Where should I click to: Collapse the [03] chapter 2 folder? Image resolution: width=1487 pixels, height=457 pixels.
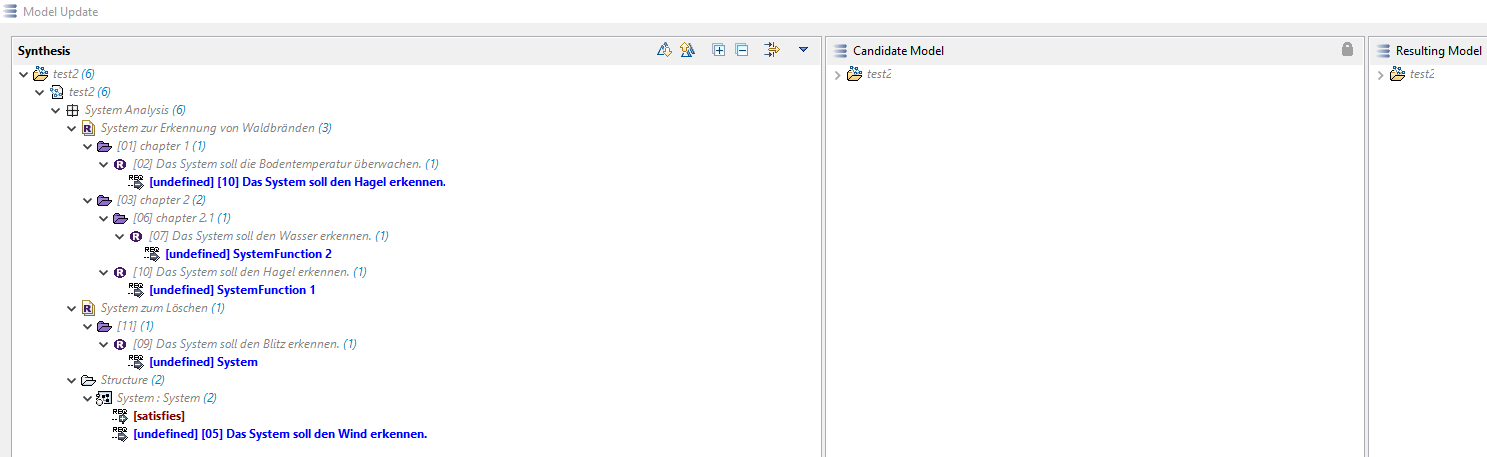click(x=88, y=200)
